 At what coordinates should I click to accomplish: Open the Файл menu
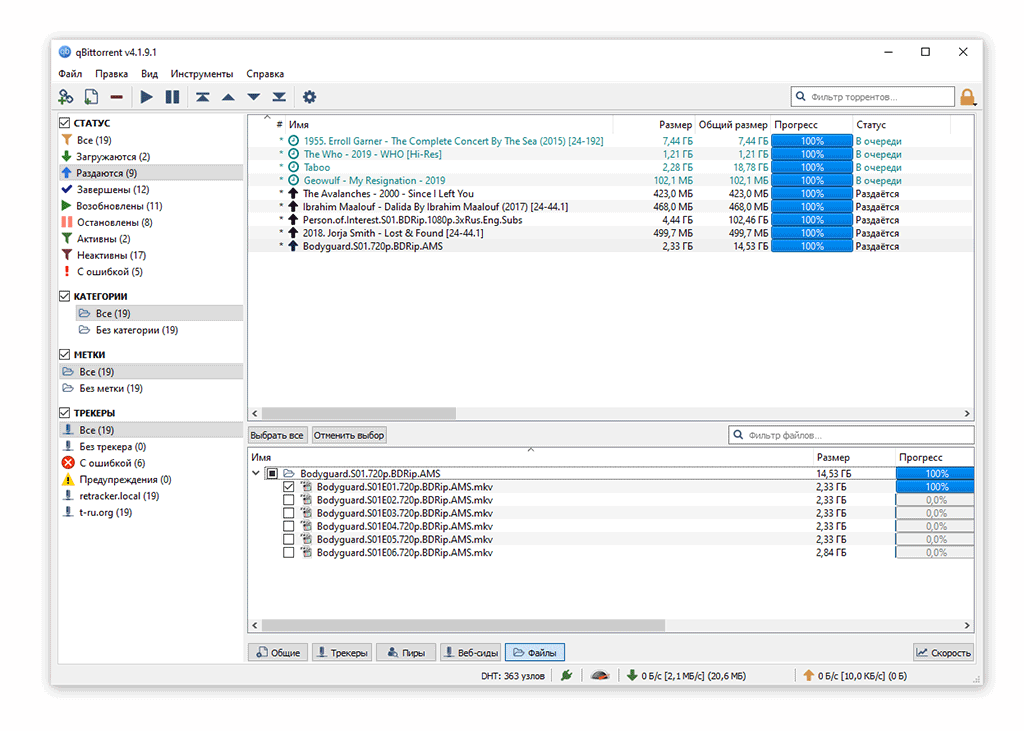pyautogui.click(x=70, y=74)
